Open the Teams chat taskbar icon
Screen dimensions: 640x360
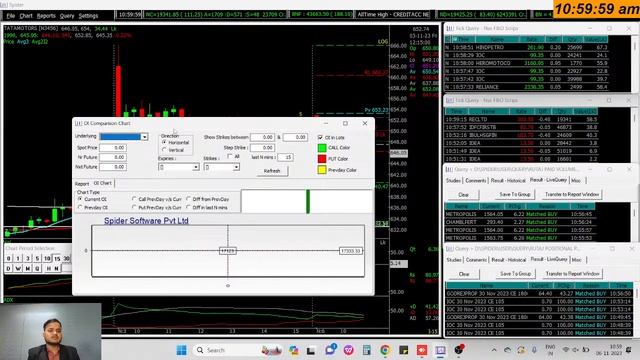click(x=331, y=350)
